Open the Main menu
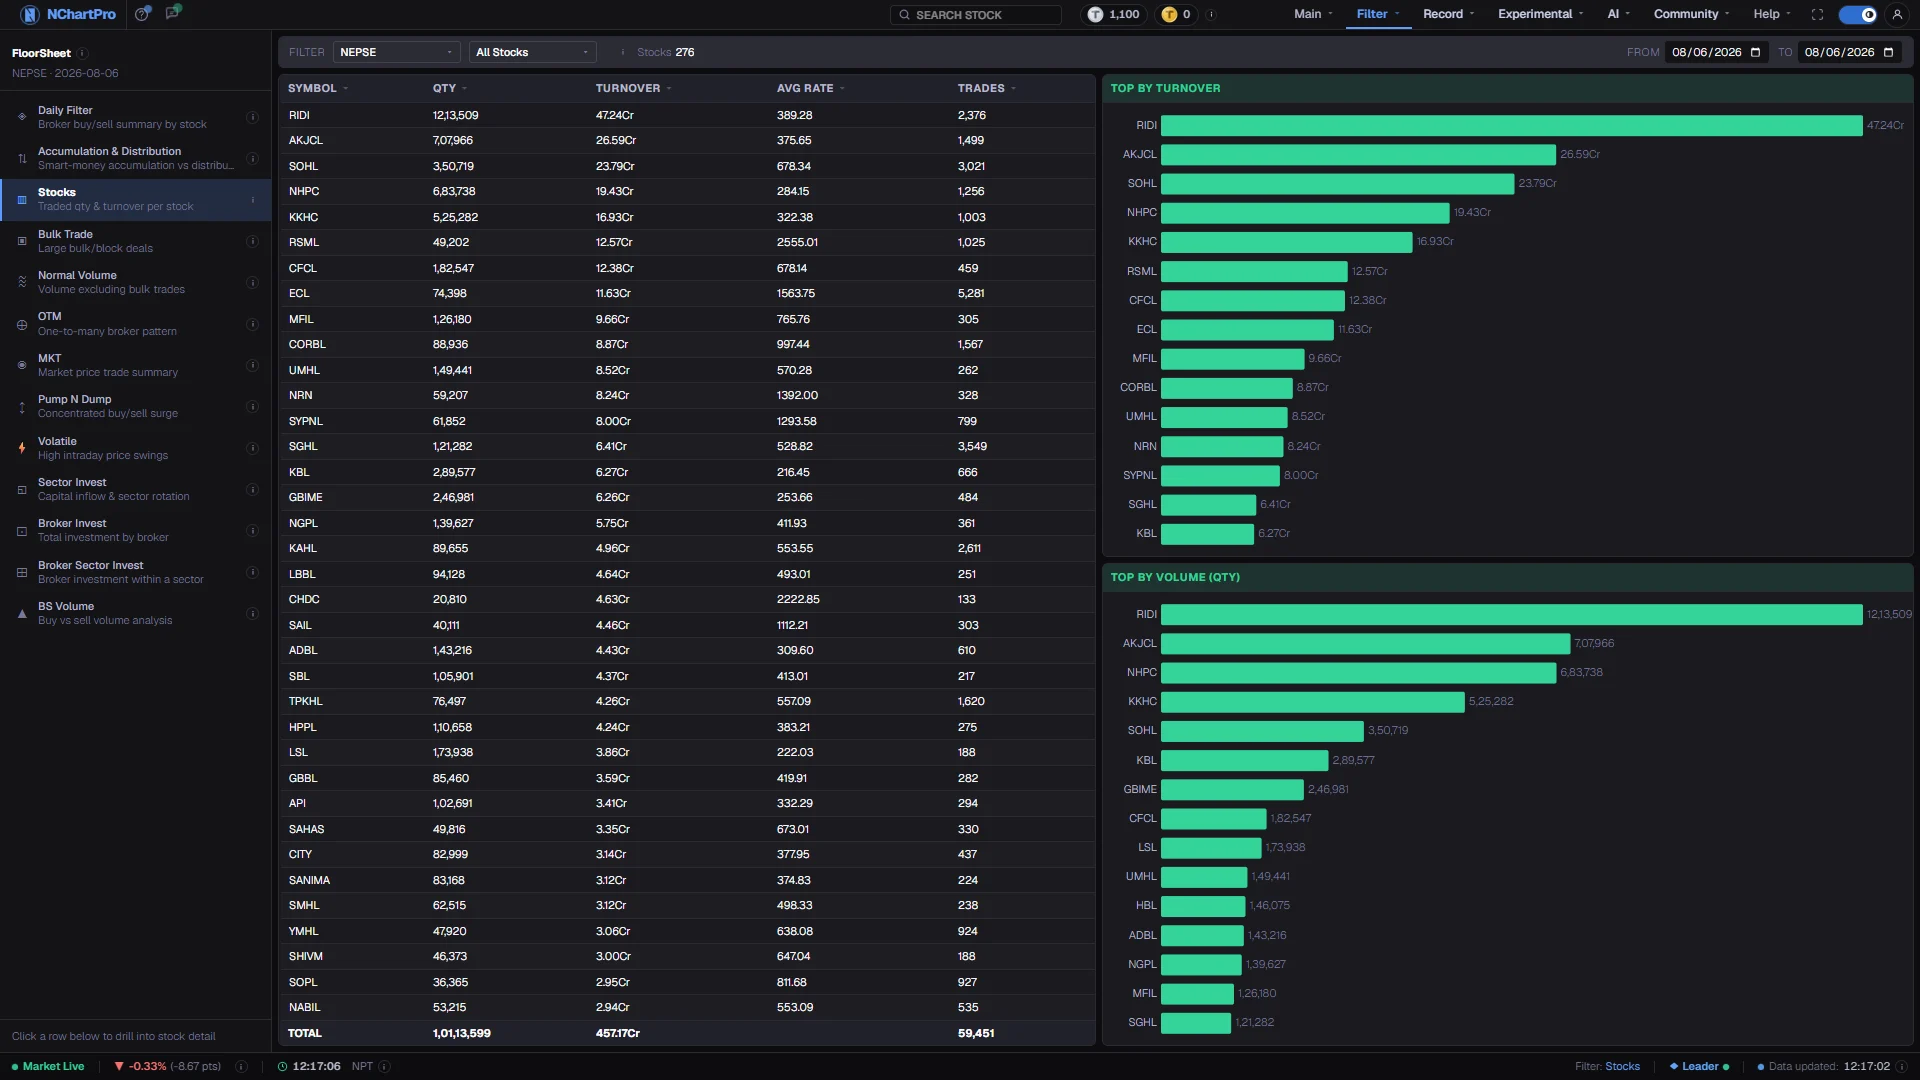 click(x=1313, y=14)
